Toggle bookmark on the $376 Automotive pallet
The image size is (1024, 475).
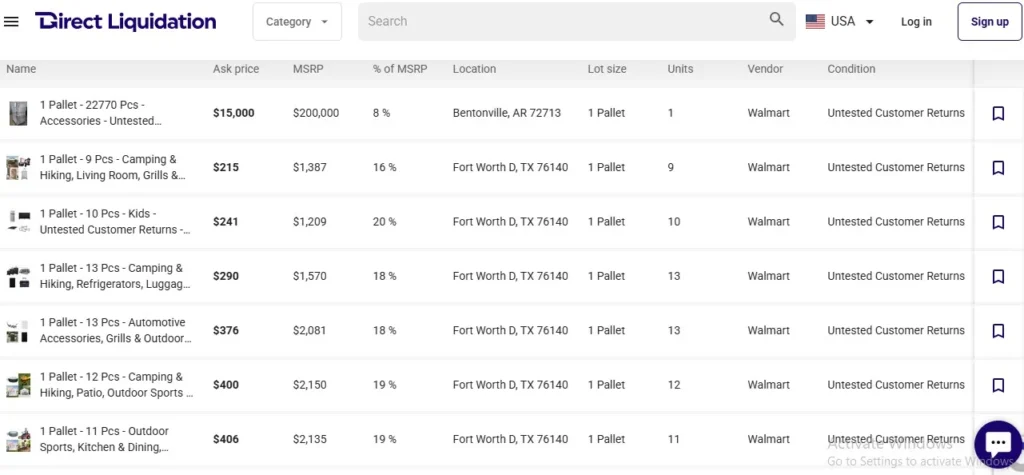(997, 331)
